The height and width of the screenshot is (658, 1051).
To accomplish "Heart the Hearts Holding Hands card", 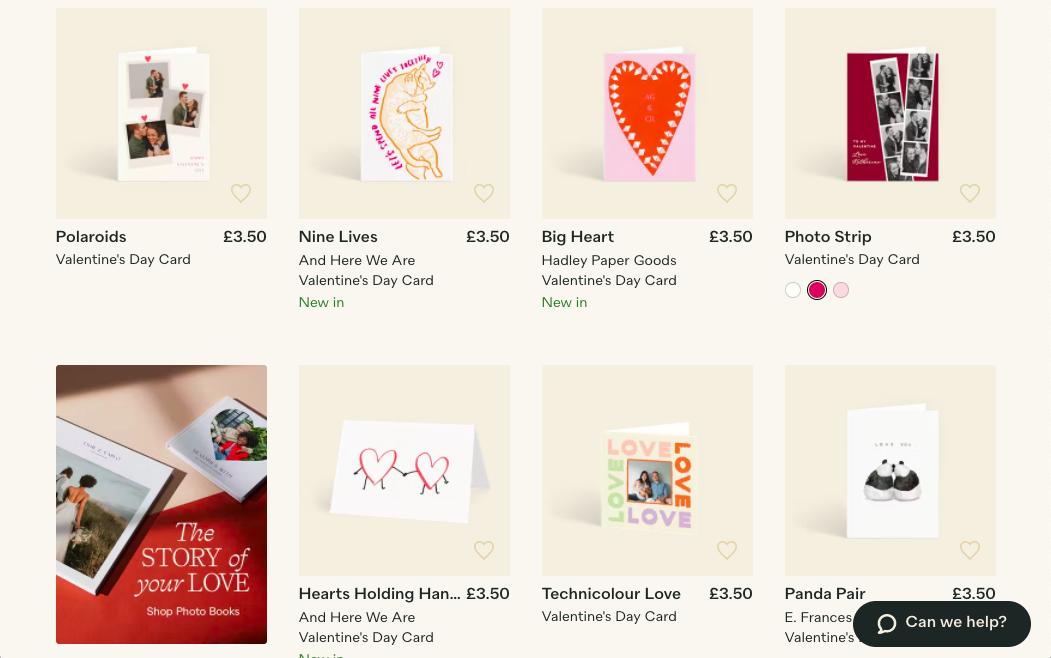I will click(x=484, y=550).
